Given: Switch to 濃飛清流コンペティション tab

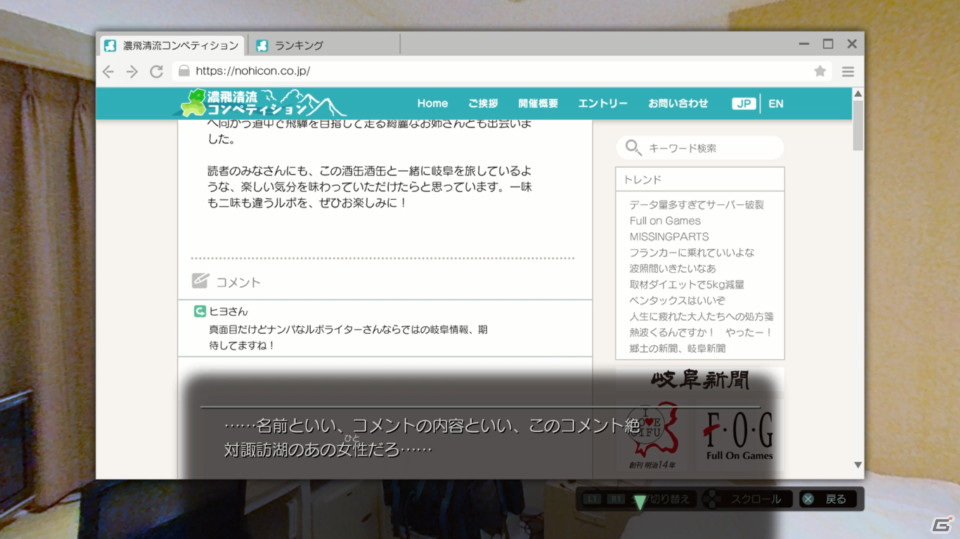Looking at the screenshot, I should (172, 45).
